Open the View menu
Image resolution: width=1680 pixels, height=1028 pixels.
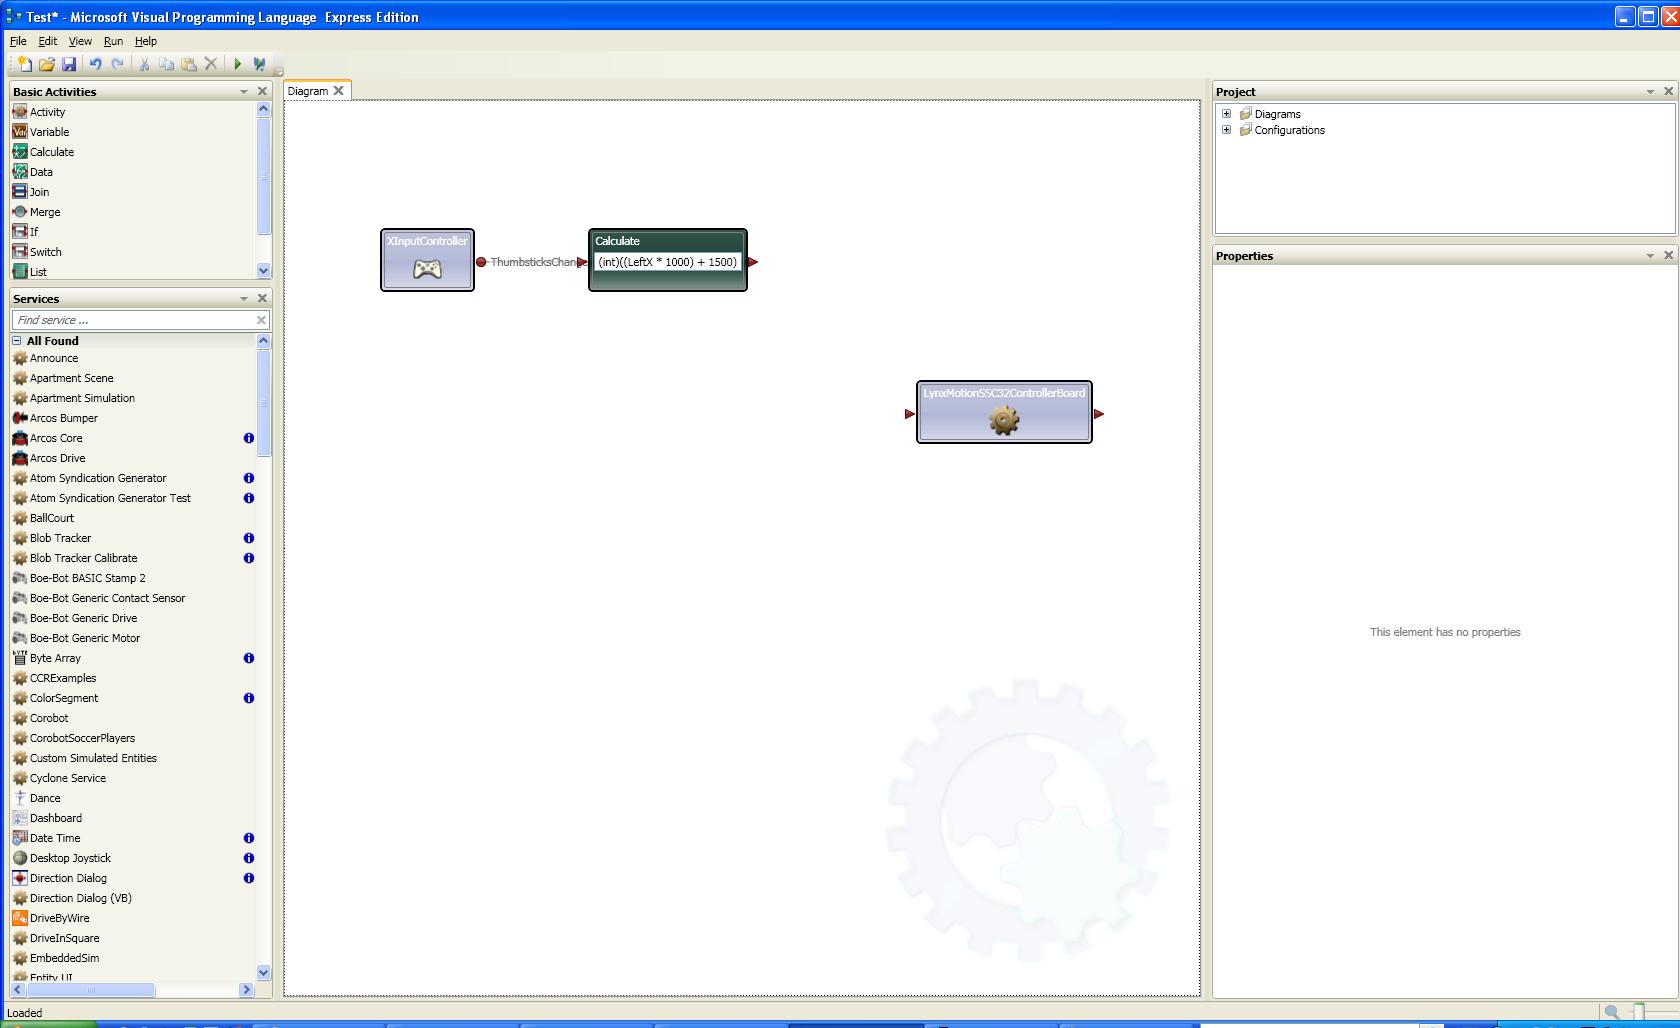pyautogui.click(x=80, y=41)
